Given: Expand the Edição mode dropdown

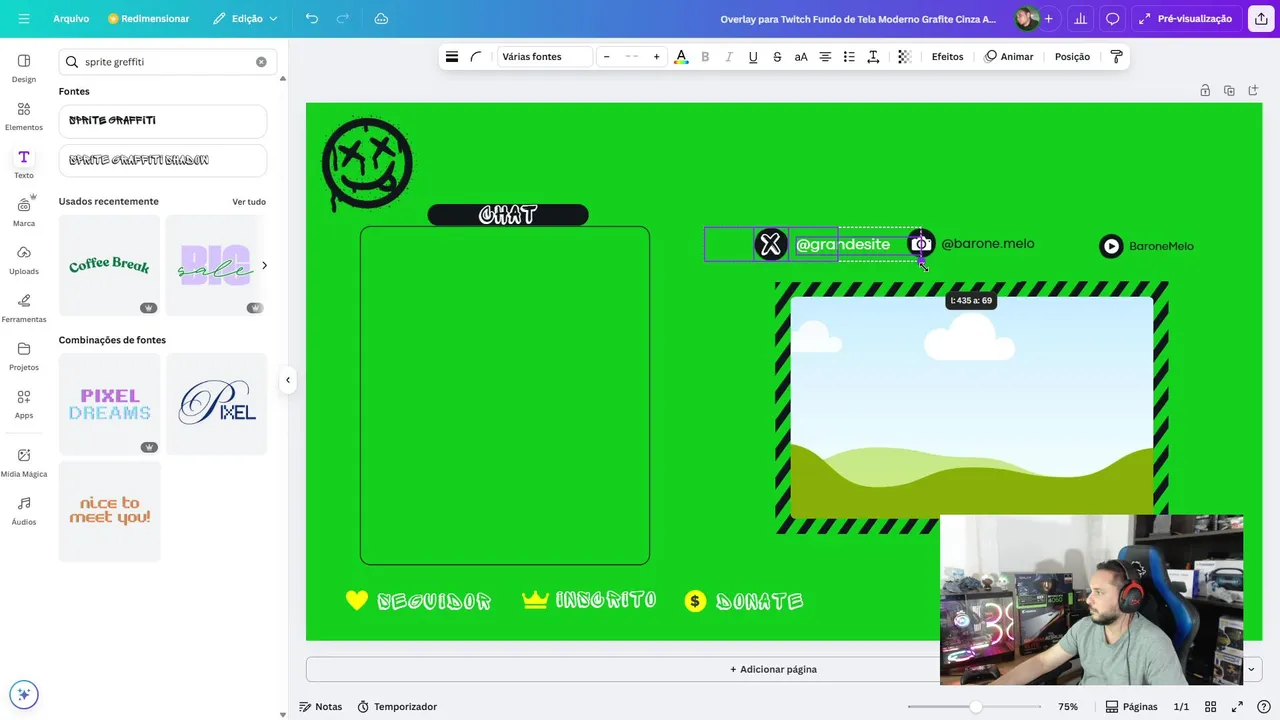Looking at the screenshot, I should [x=245, y=19].
